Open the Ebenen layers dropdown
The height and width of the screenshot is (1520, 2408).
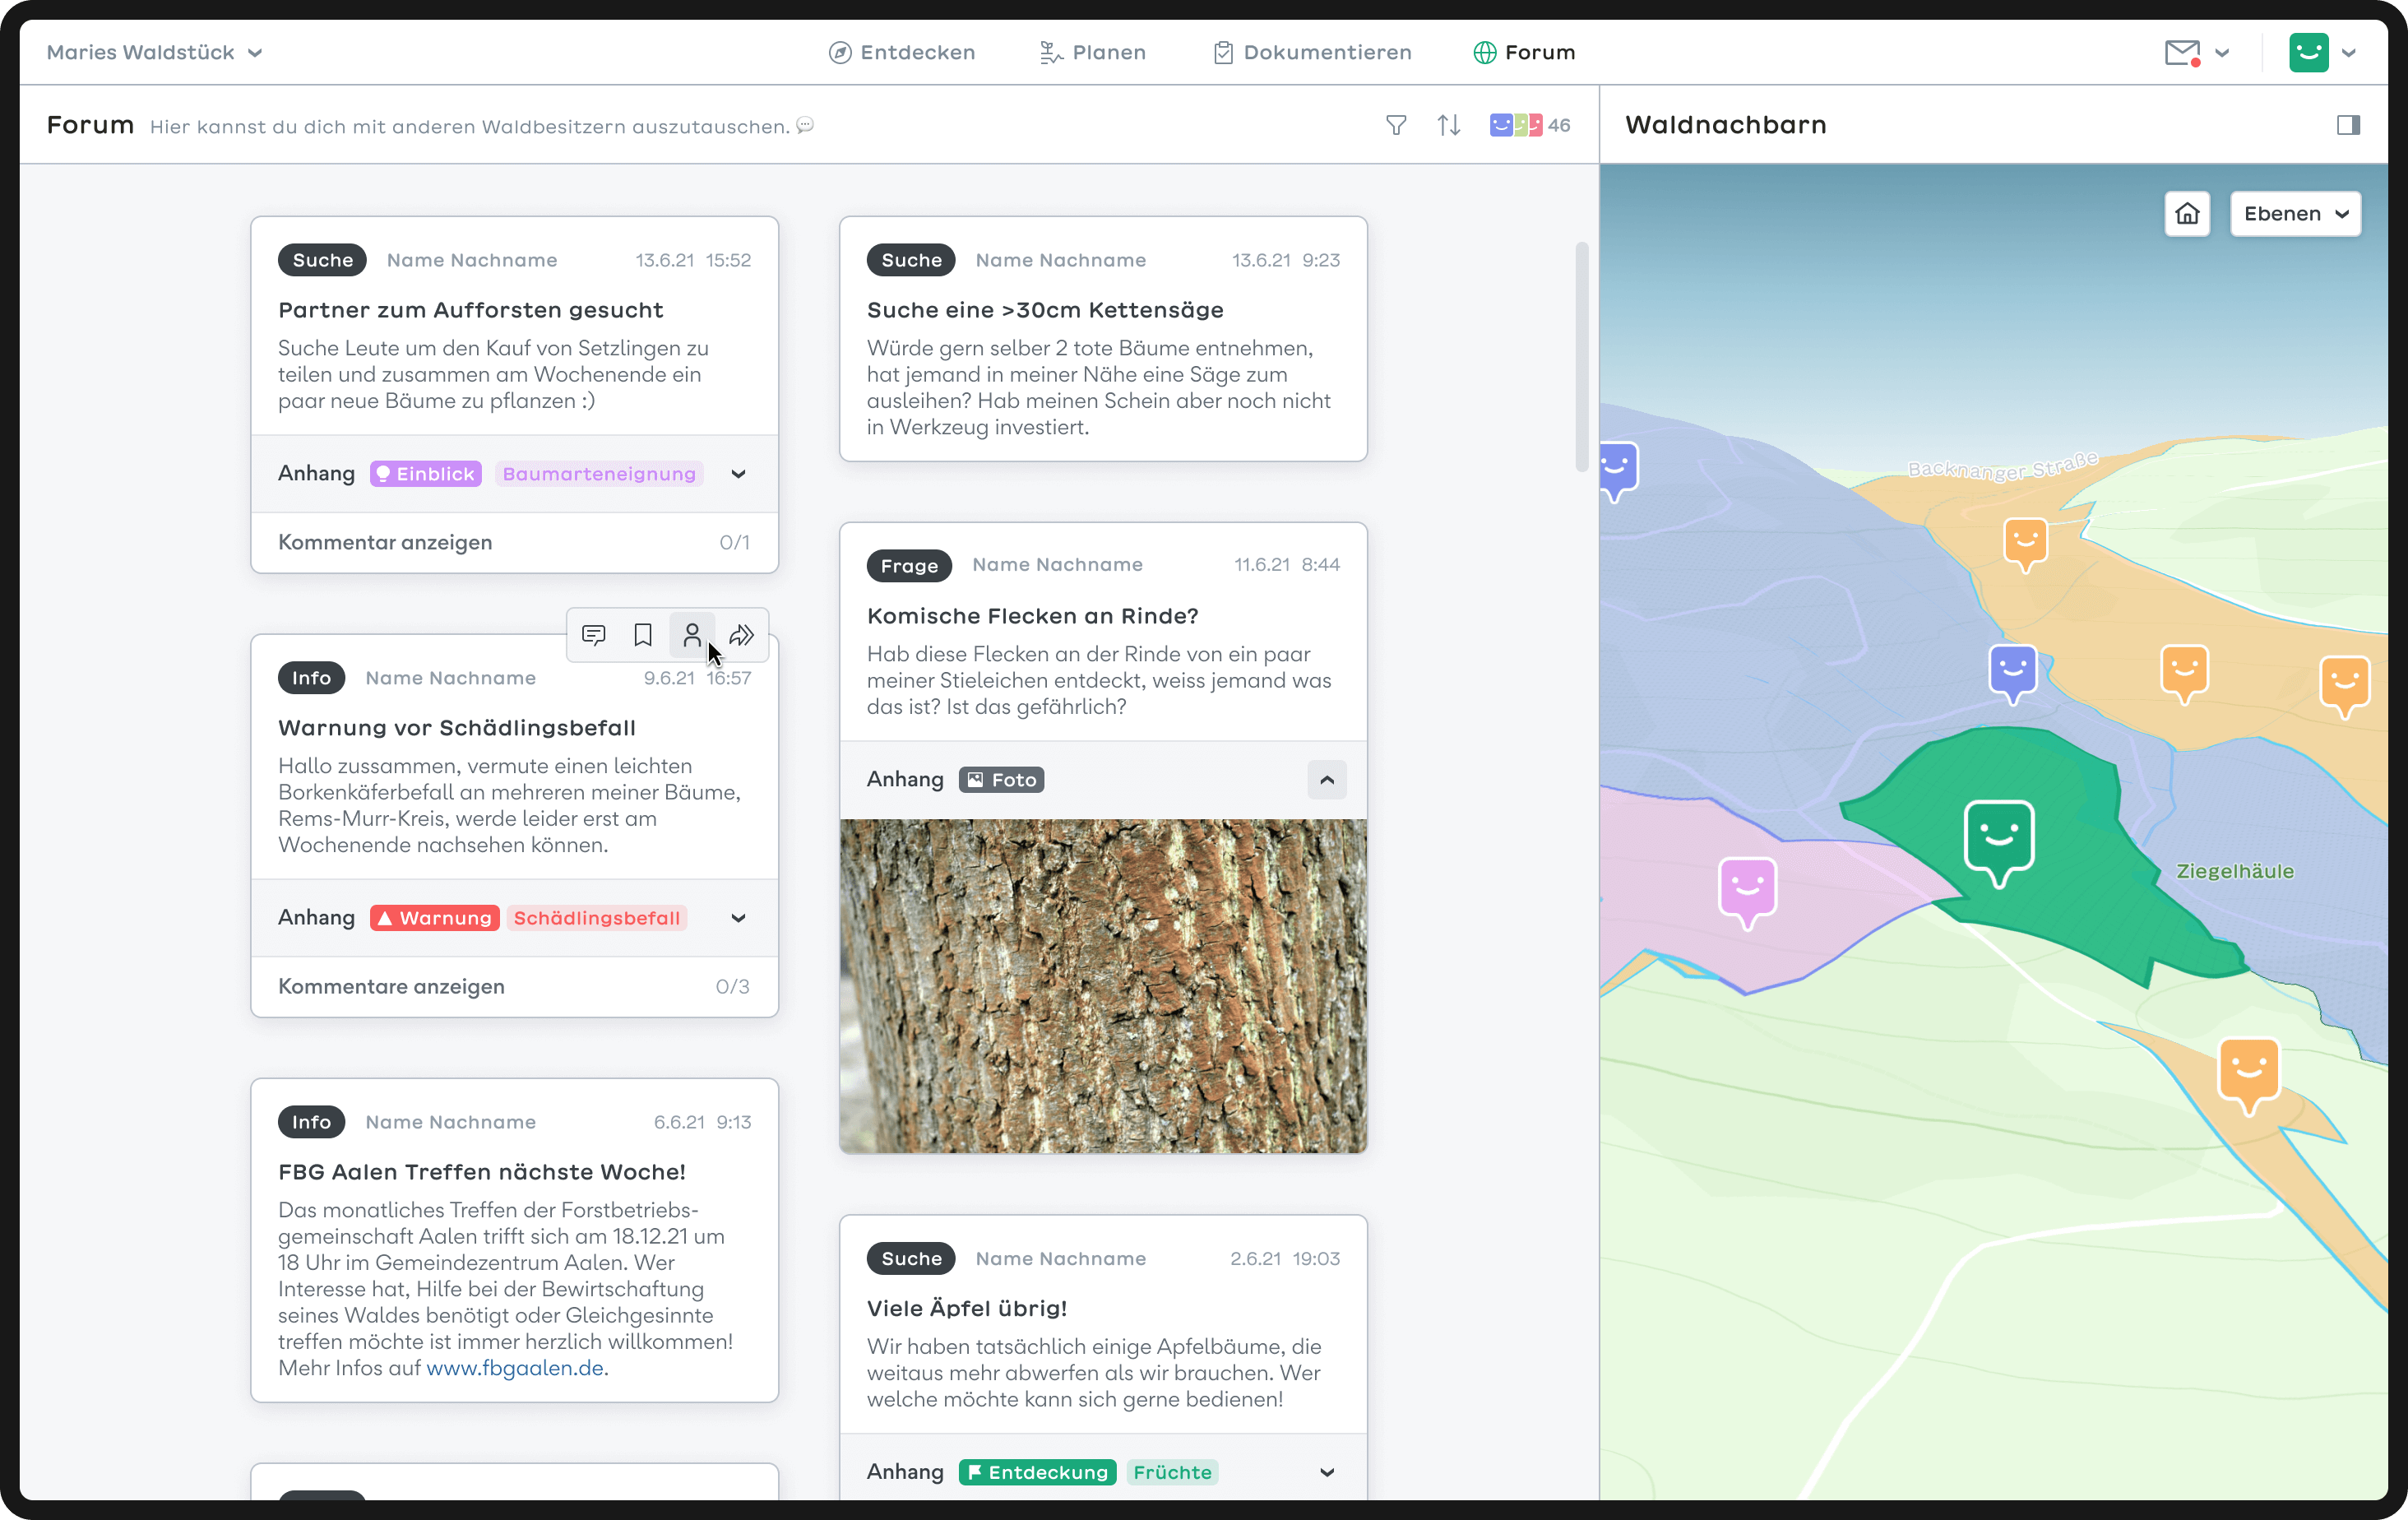pos(2295,213)
